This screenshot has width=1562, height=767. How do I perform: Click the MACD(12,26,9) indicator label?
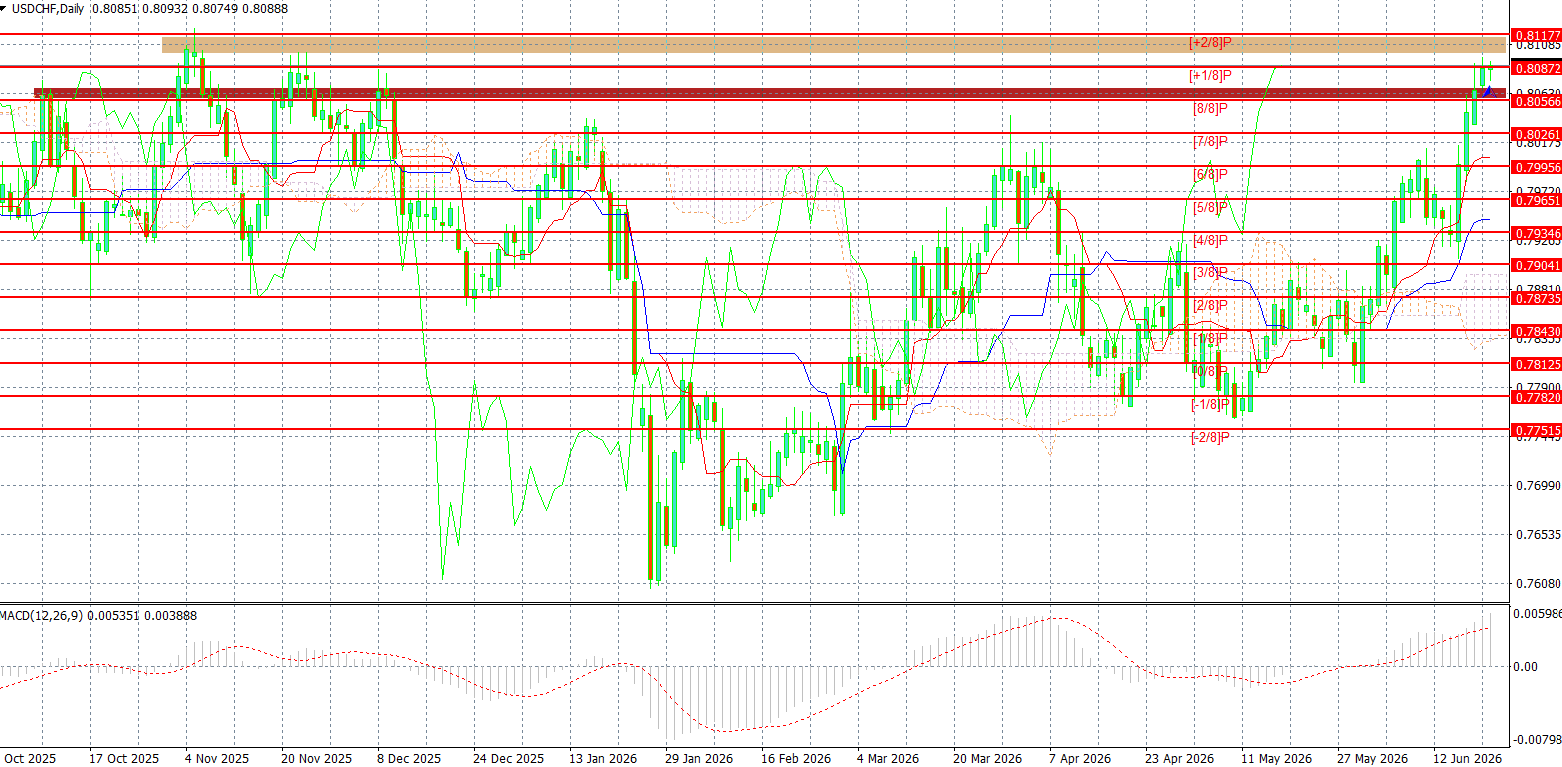click(42, 615)
